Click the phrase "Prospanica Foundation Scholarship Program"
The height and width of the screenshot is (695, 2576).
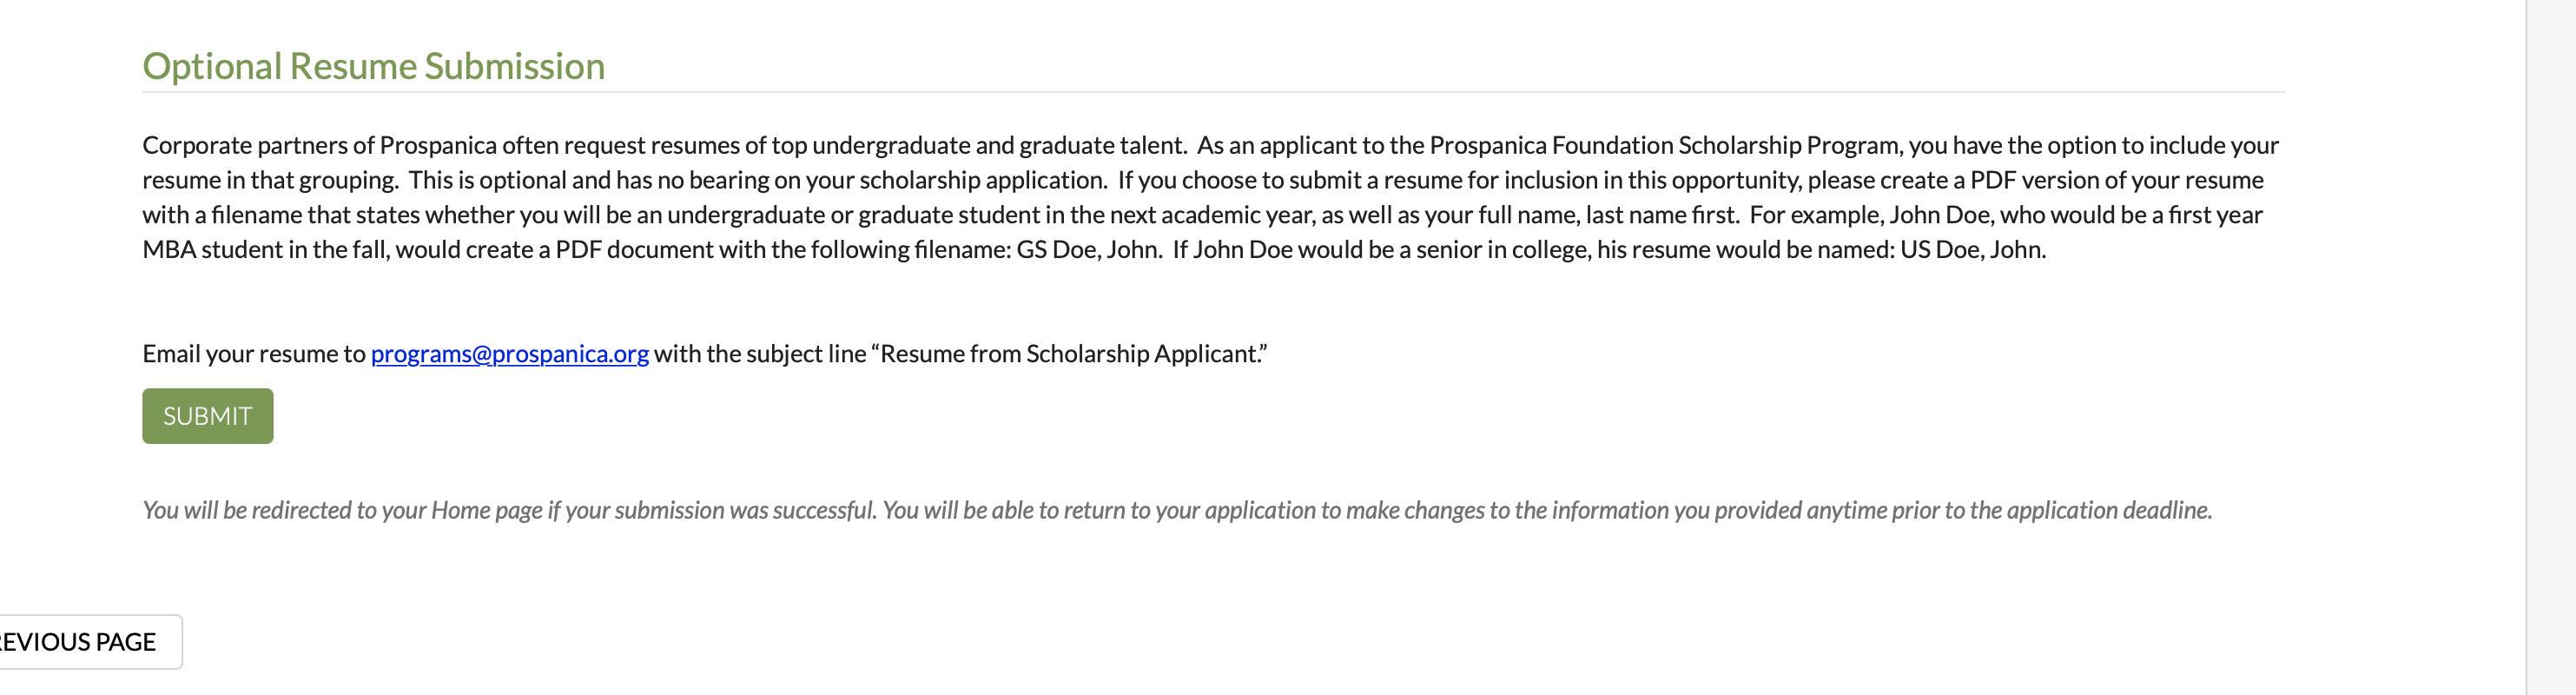tap(1665, 145)
